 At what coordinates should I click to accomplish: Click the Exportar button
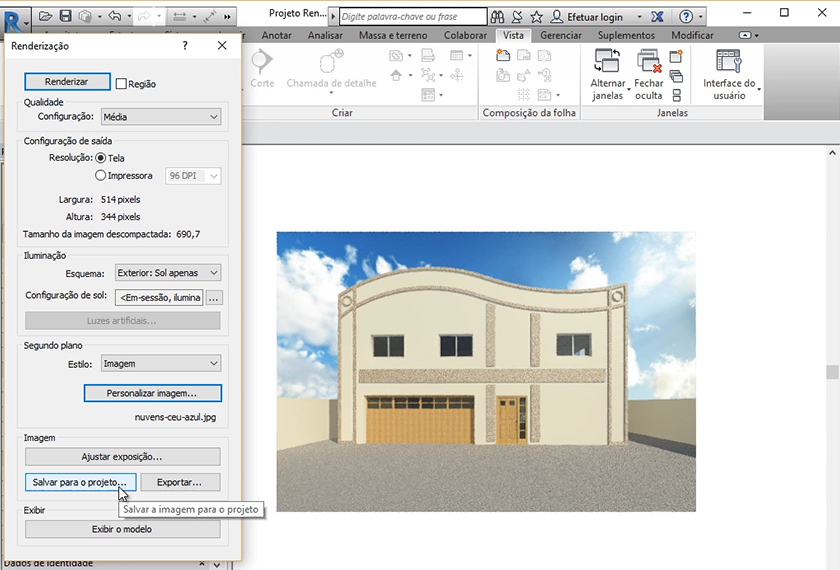click(x=180, y=482)
